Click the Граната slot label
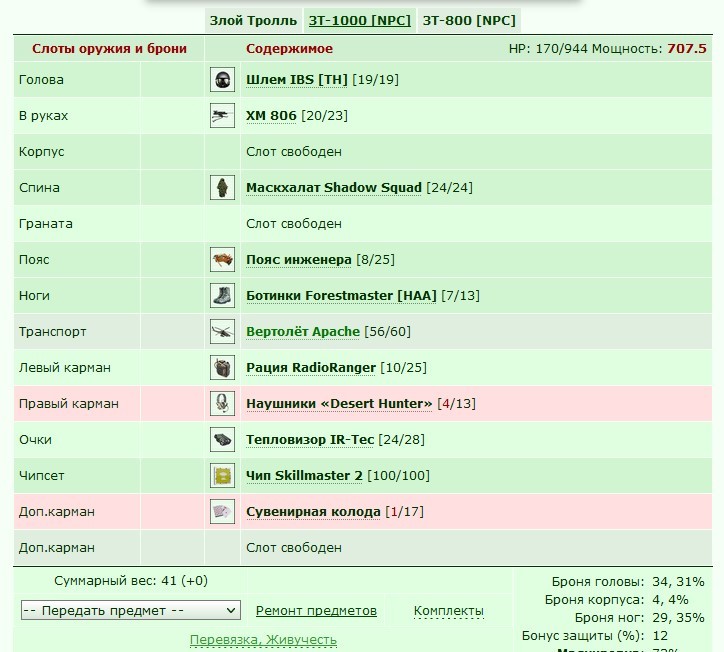This screenshot has width=724, height=652. (x=46, y=224)
